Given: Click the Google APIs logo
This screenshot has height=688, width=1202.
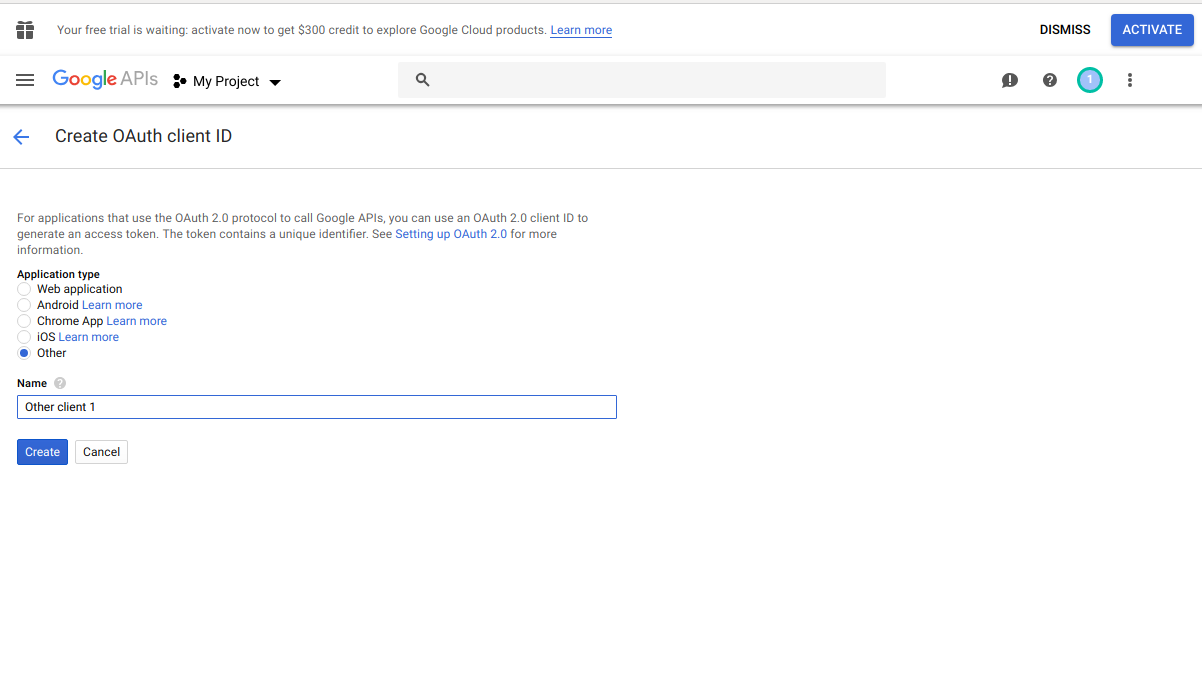Looking at the screenshot, I should point(104,79).
